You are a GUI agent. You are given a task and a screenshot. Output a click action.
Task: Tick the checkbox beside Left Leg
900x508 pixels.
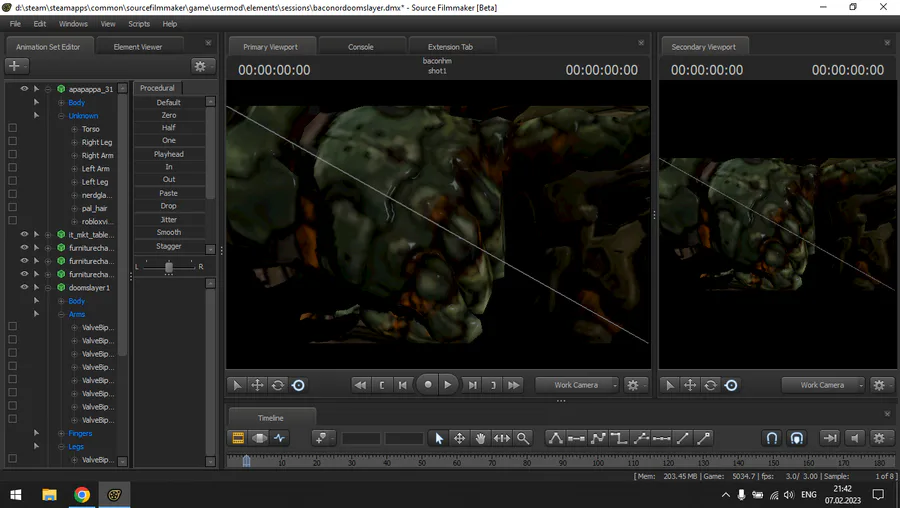[x=13, y=181]
